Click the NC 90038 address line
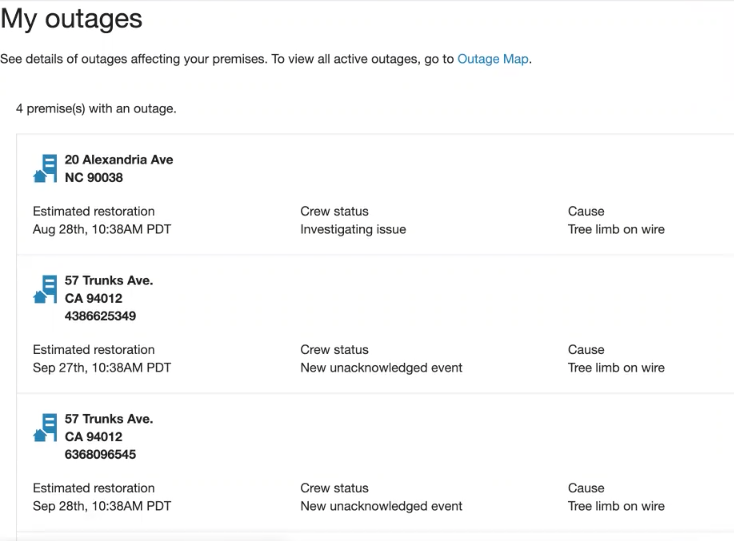This screenshot has width=734, height=541. tap(94, 178)
